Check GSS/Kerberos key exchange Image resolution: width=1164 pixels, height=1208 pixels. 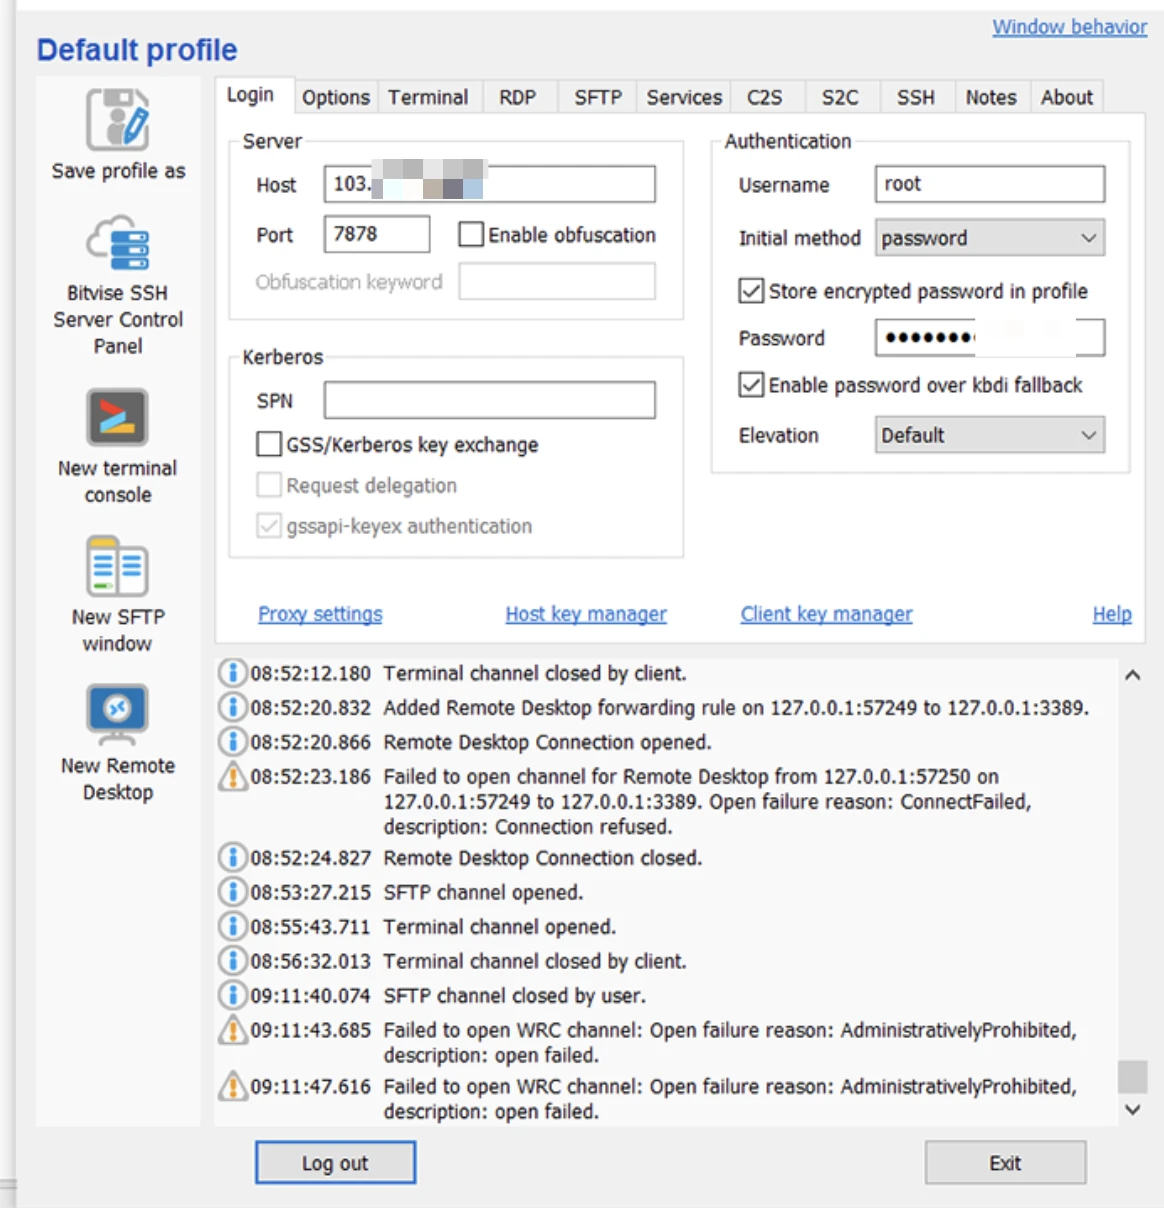point(269,444)
